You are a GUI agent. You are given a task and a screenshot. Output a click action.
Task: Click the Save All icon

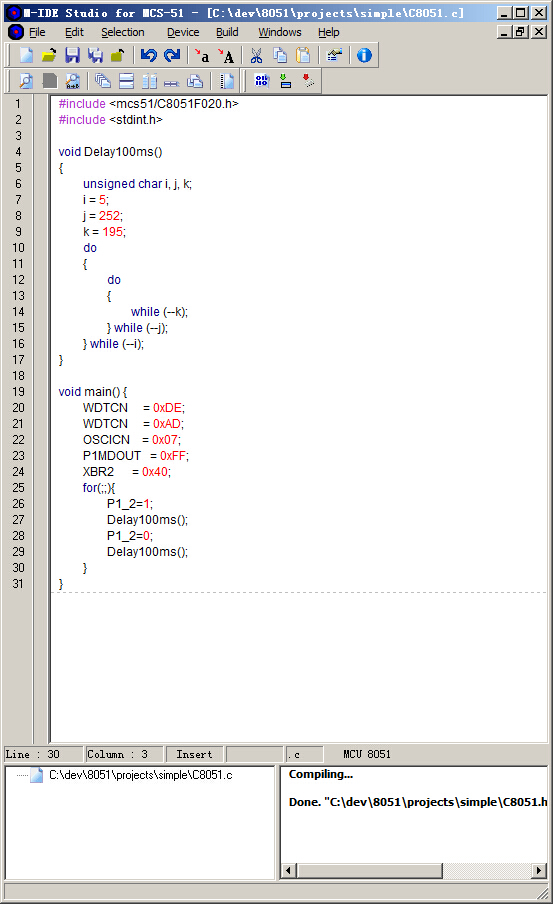[x=95, y=55]
